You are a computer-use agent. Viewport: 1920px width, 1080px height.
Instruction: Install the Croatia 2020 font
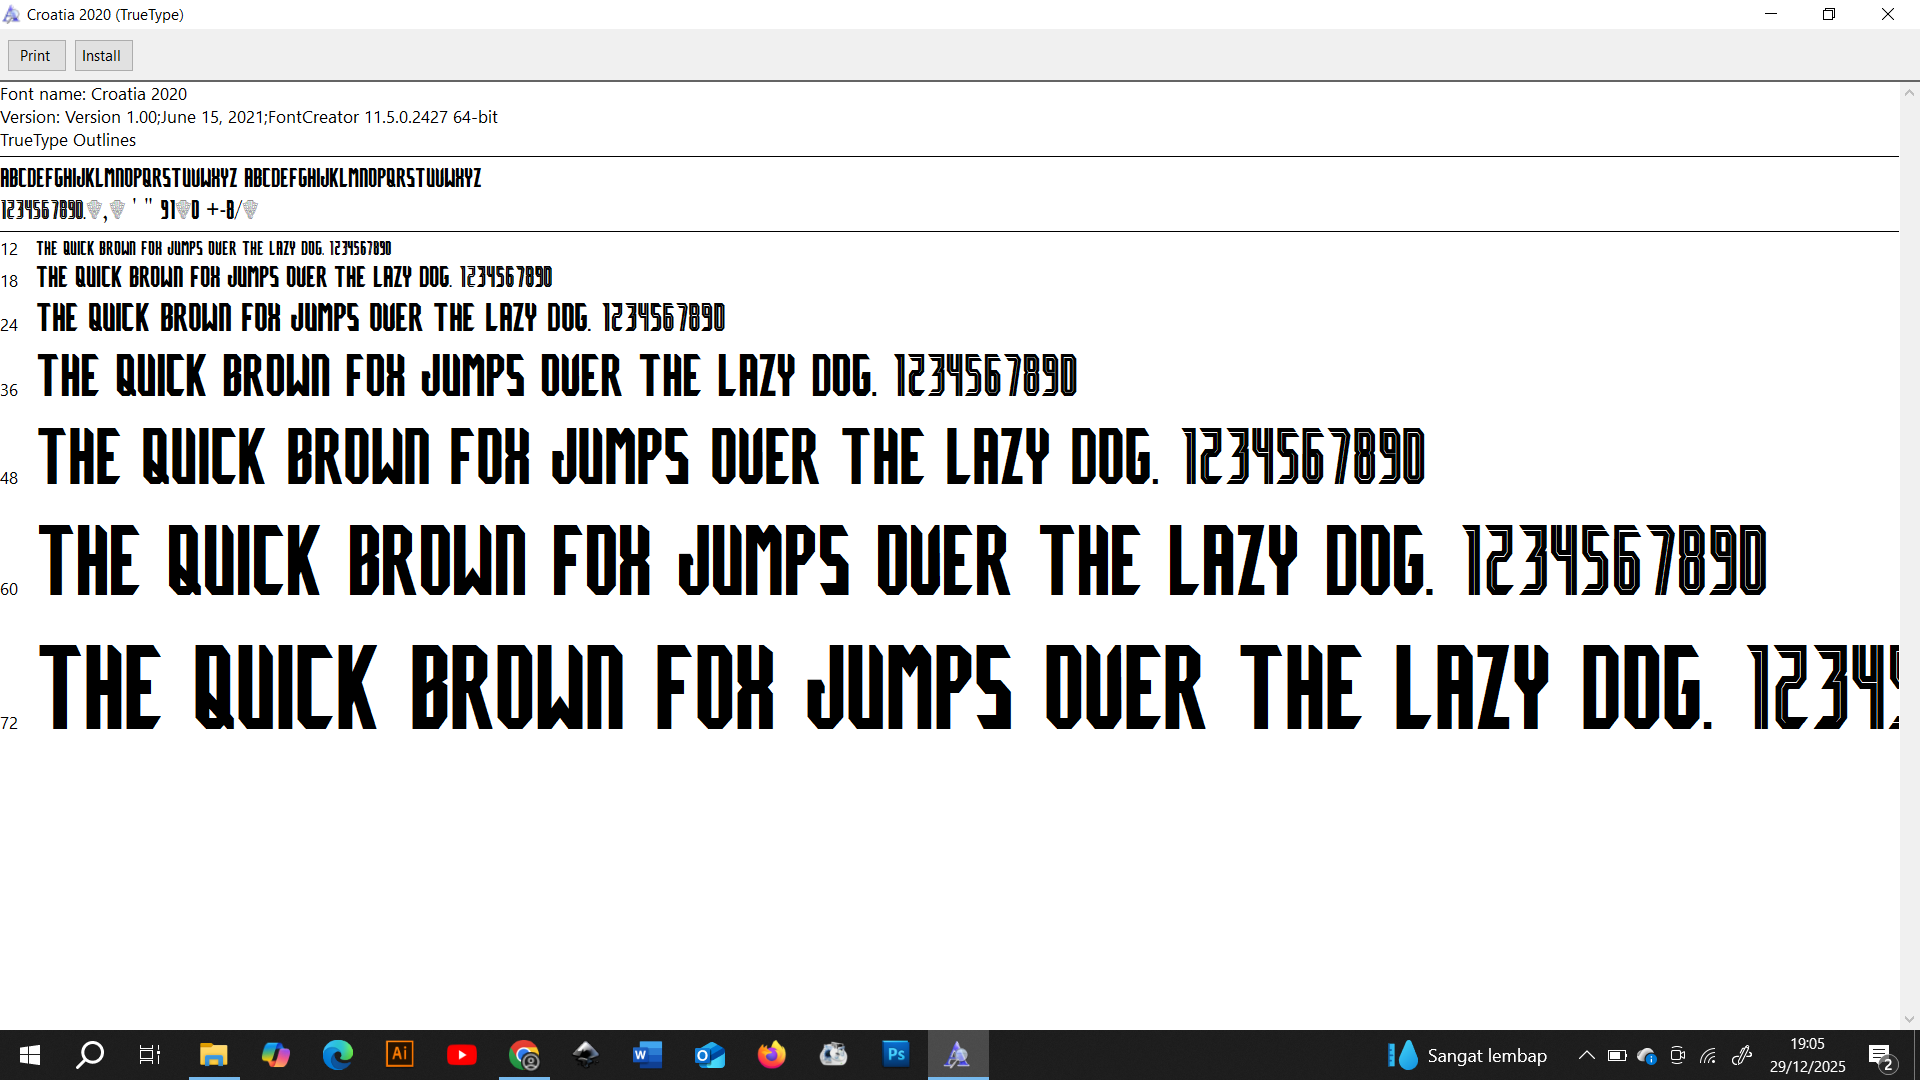[x=102, y=56]
